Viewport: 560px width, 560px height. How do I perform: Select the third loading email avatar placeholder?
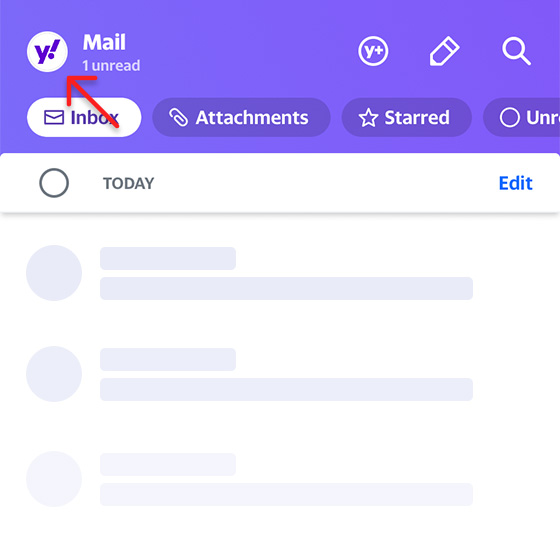(x=54, y=479)
